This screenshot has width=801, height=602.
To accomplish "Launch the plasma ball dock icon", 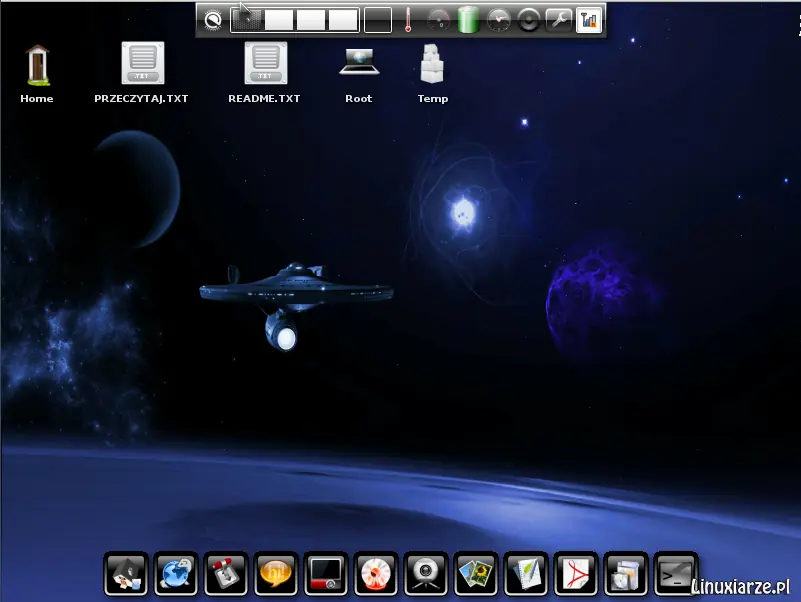I will (x=376, y=574).
